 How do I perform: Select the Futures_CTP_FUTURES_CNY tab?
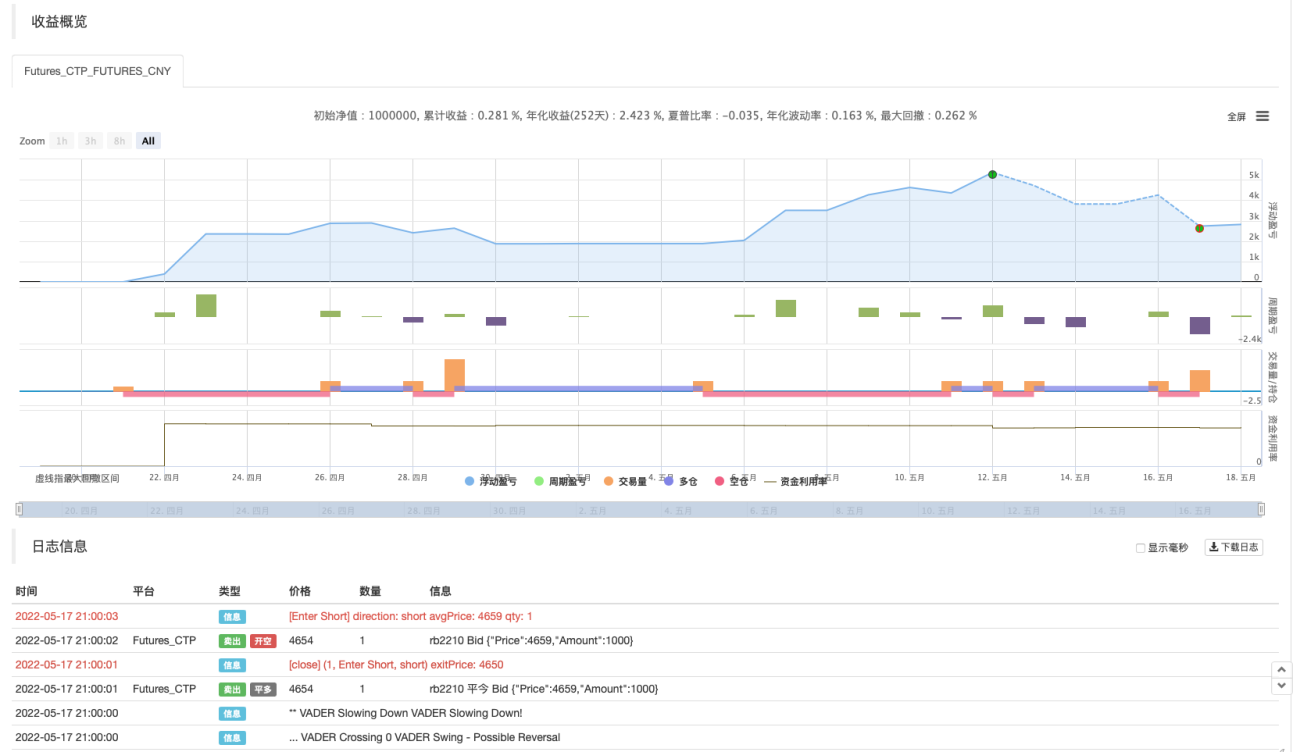(97, 71)
